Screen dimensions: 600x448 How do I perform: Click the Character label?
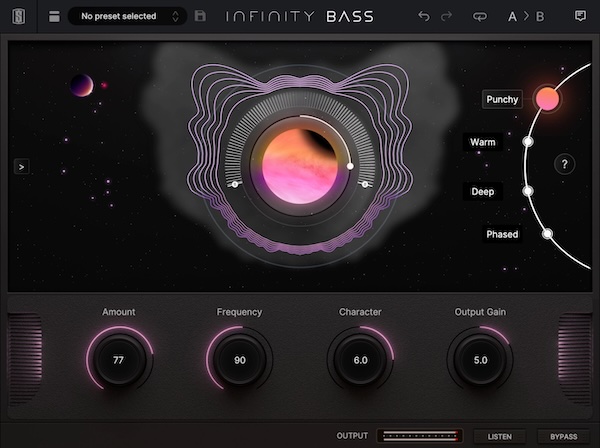point(360,312)
